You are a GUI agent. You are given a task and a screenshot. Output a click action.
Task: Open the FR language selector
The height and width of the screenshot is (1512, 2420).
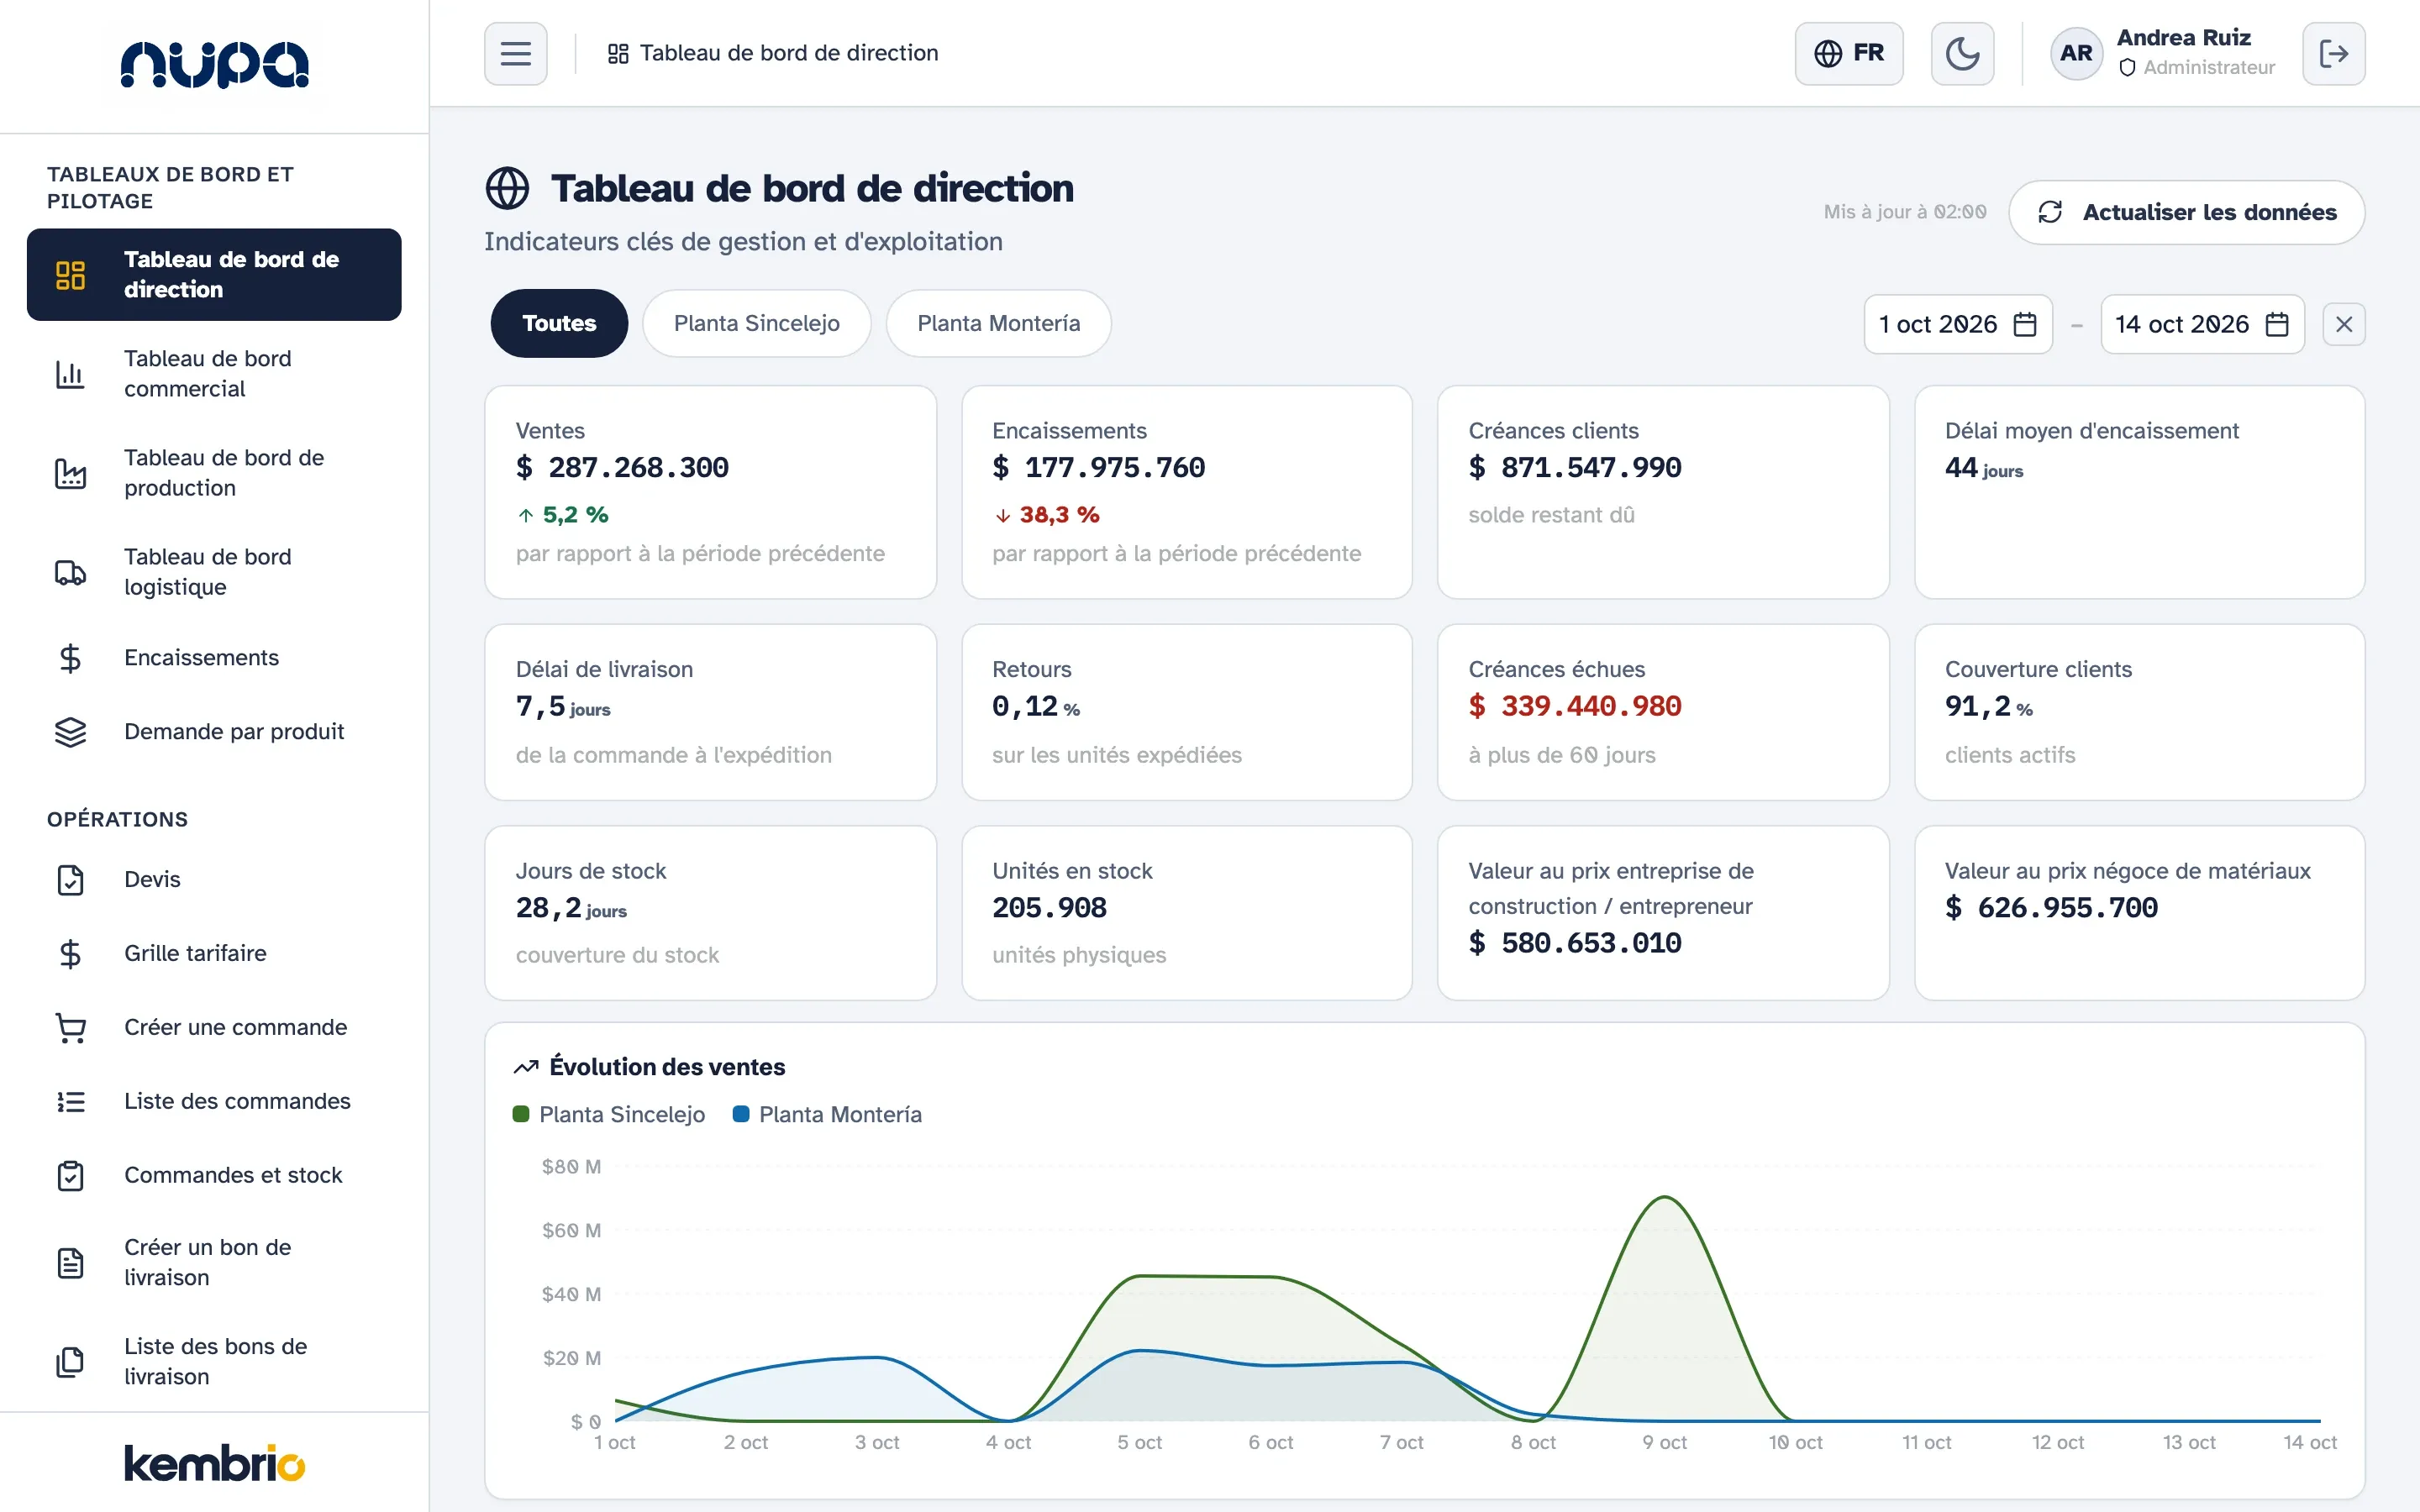1848,53
